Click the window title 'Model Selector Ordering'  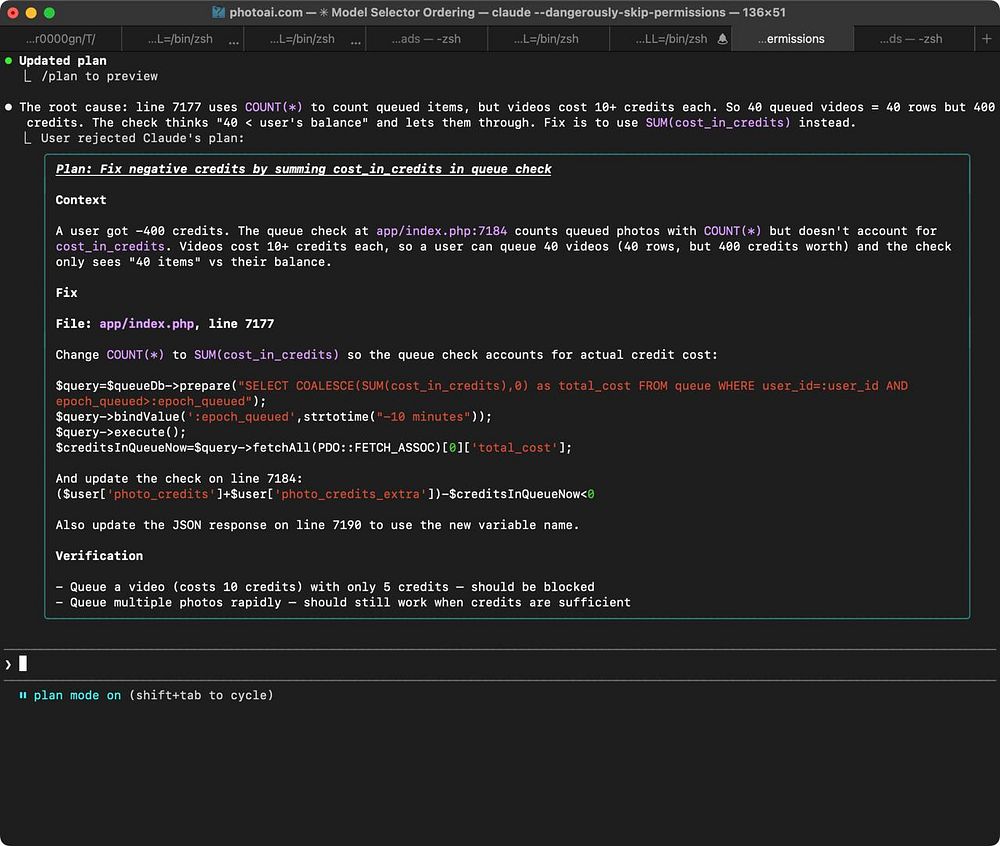[x=403, y=12]
